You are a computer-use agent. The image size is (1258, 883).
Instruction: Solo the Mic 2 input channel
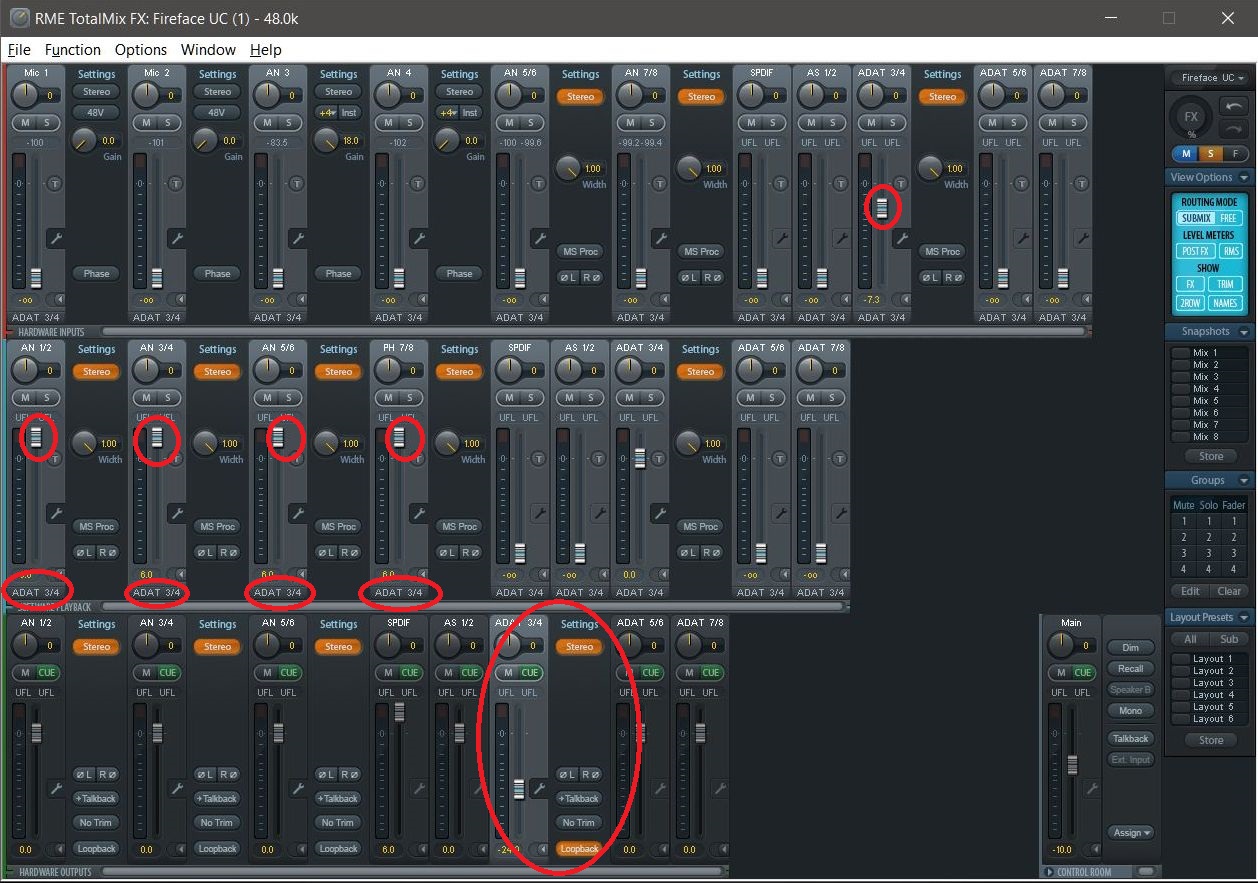pyautogui.click(x=167, y=122)
